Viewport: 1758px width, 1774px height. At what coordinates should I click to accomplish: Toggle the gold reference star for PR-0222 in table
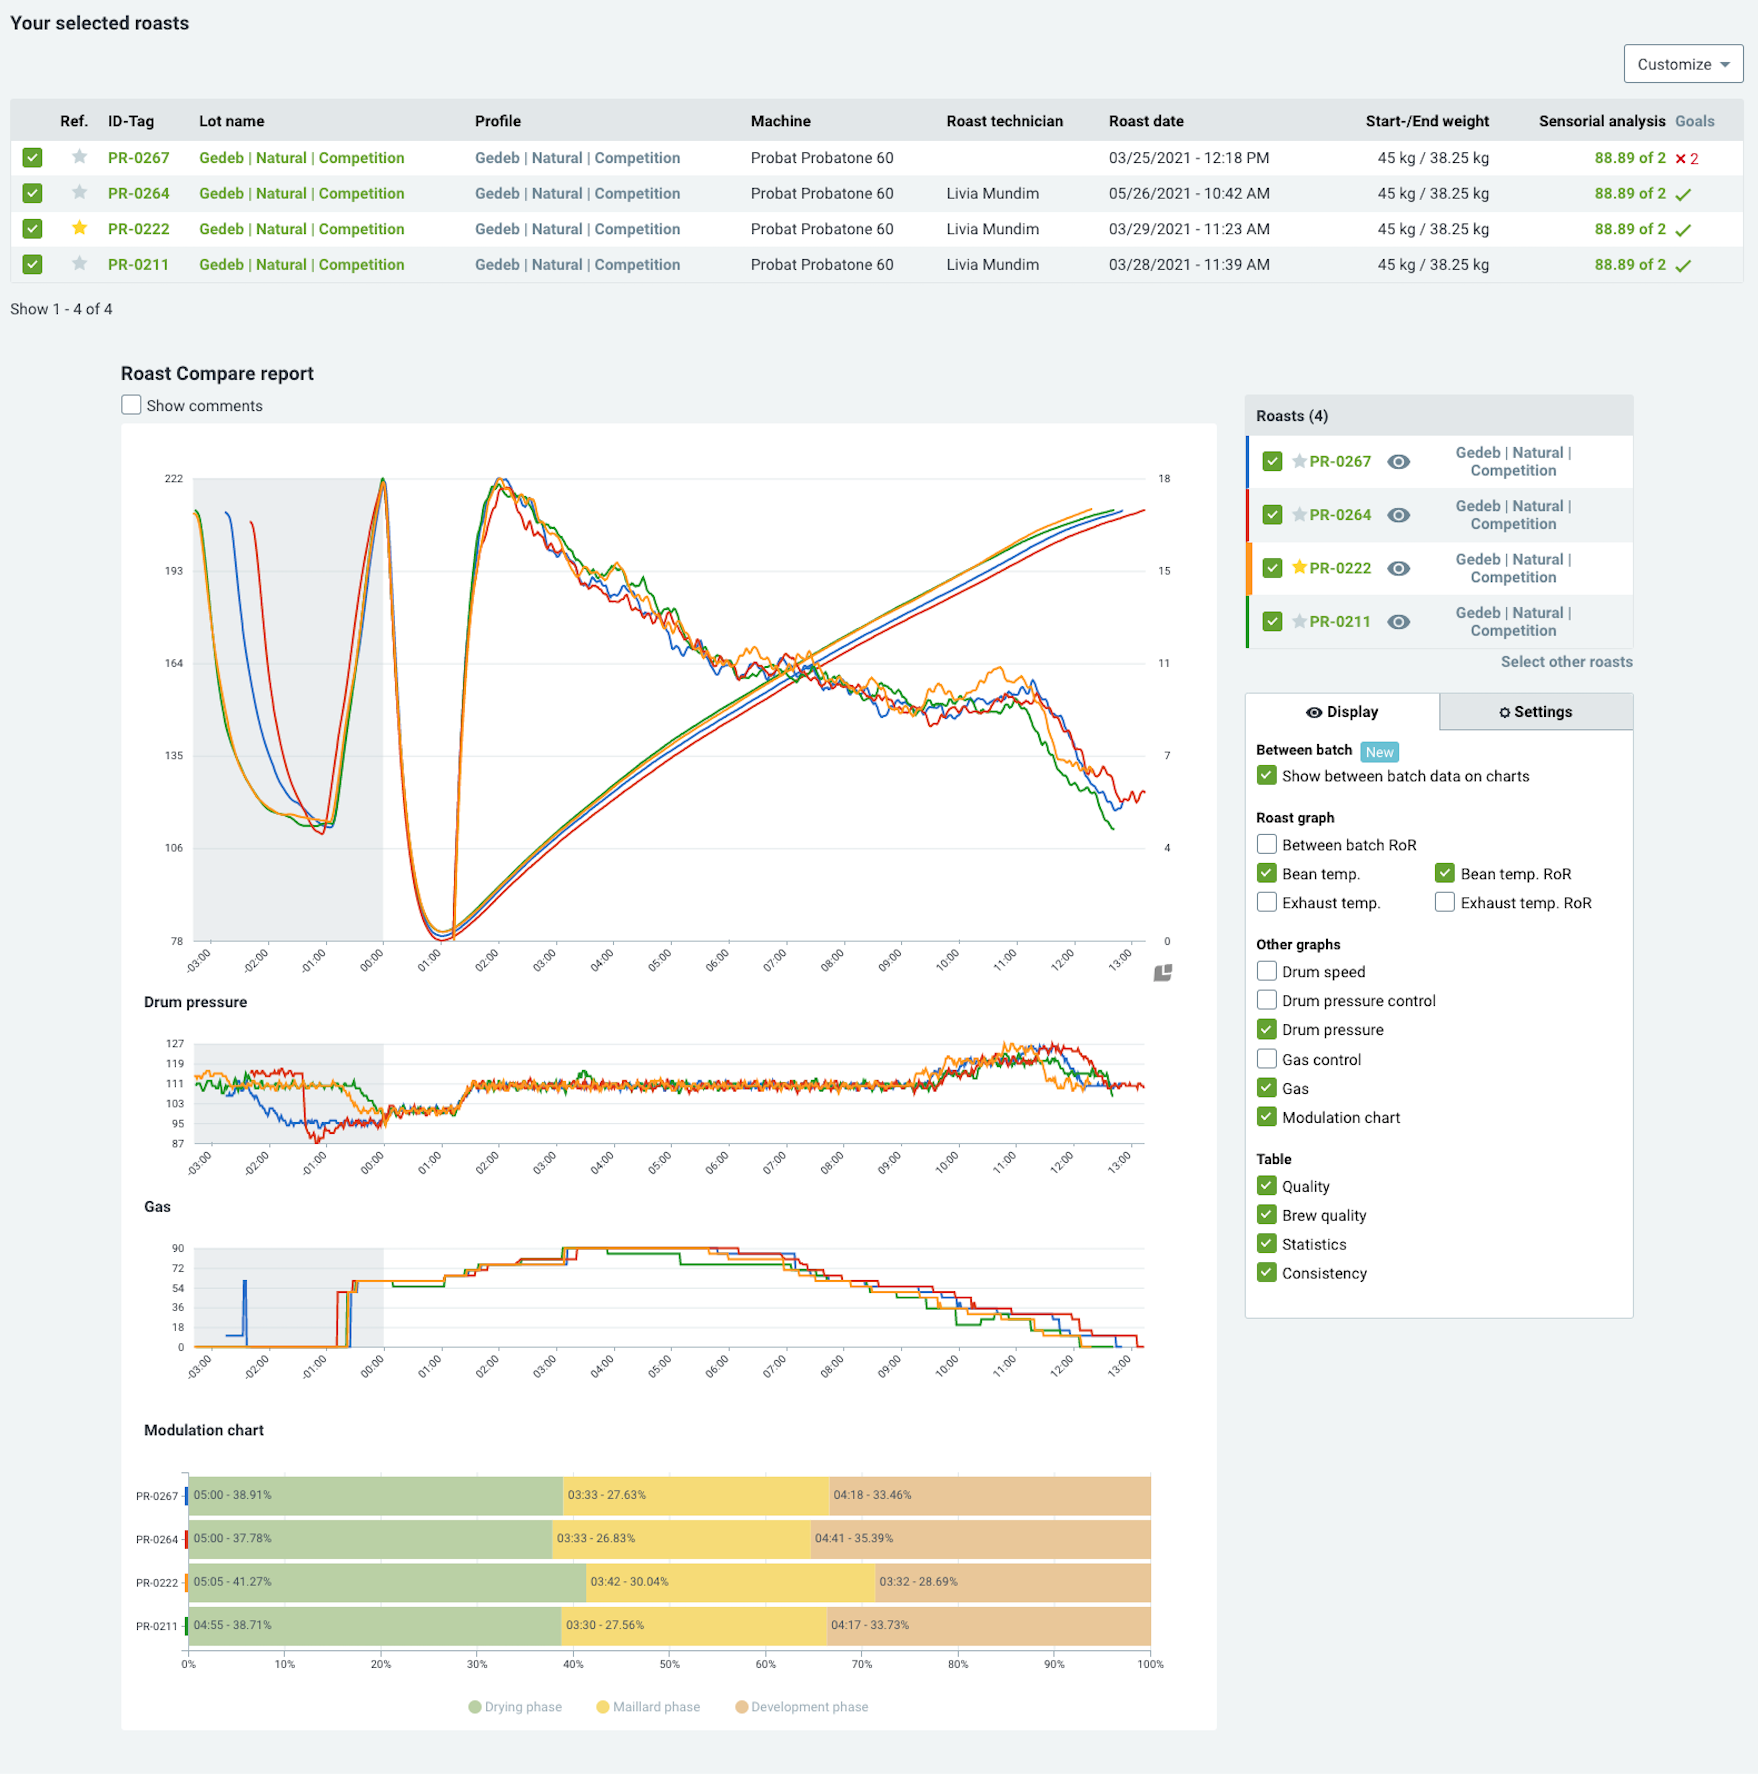pyautogui.click(x=80, y=228)
